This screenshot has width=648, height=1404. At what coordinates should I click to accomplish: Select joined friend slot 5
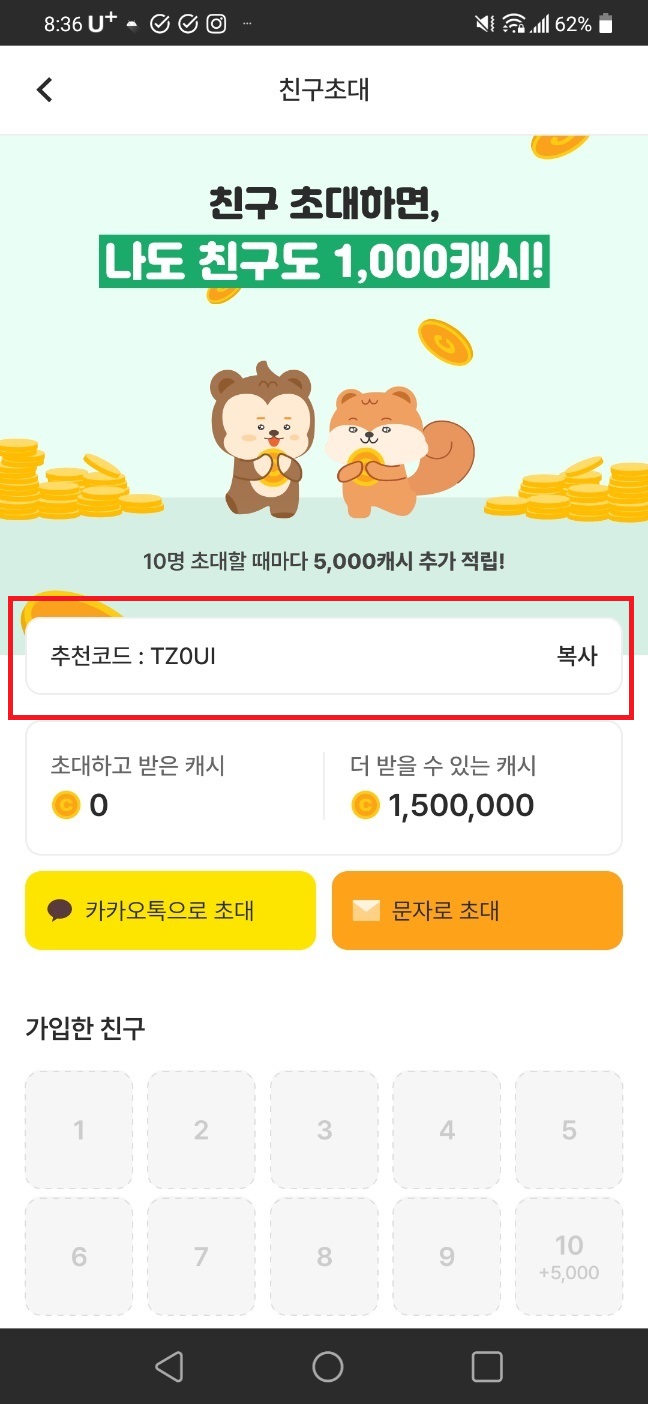(x=569, y=1130)
